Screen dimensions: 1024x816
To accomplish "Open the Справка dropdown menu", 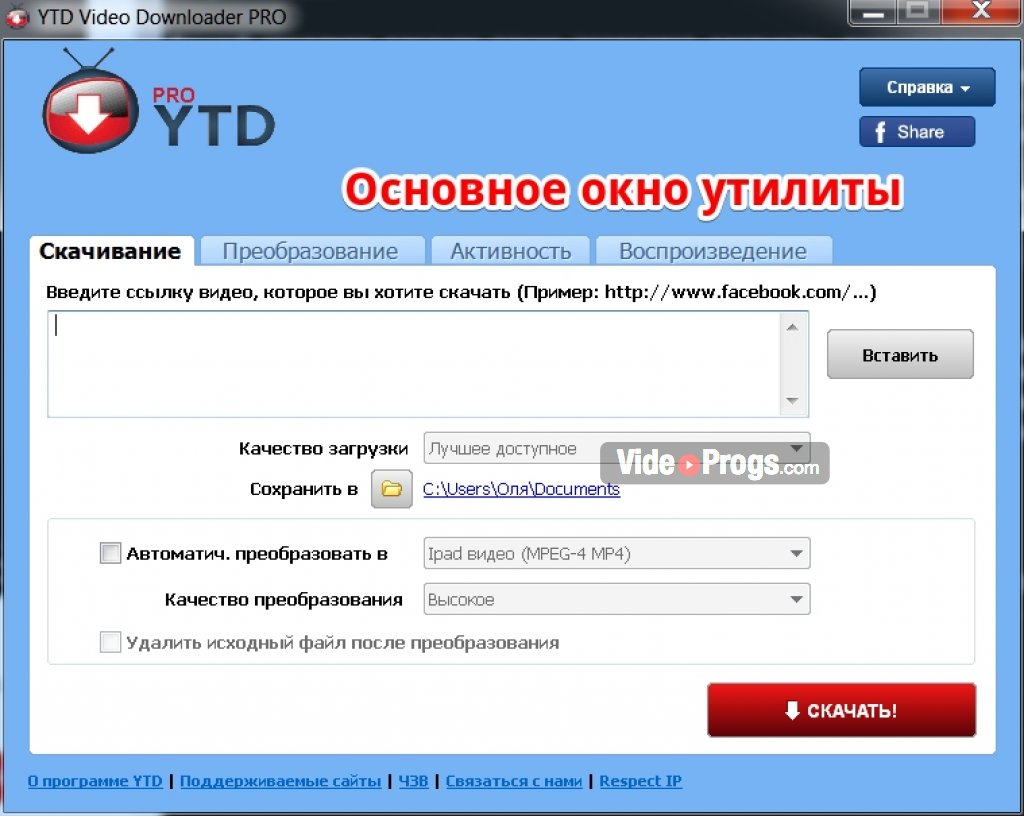I will (x=927, y=87).
